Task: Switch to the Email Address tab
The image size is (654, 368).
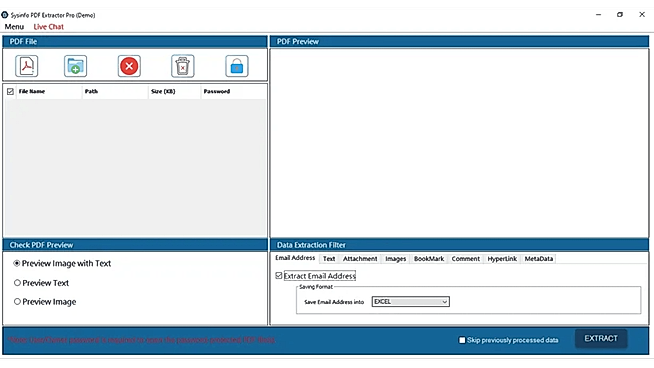Action: 295,258
